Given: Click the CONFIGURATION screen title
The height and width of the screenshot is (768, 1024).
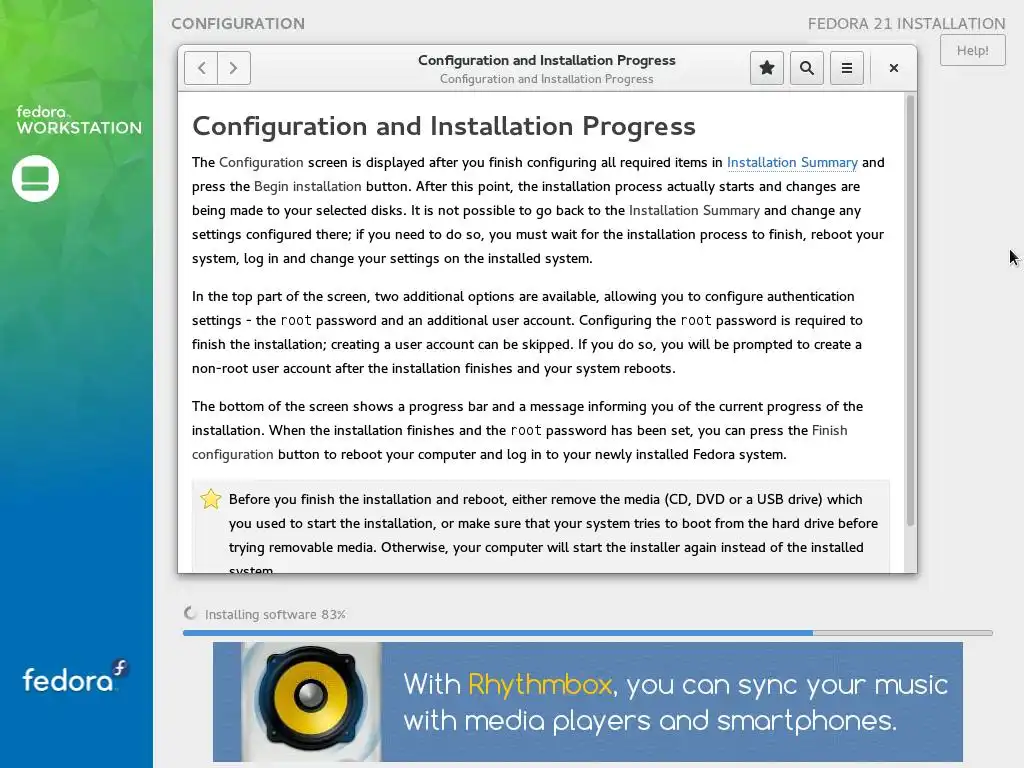Looking at the screenshot, I should point(238,24).
